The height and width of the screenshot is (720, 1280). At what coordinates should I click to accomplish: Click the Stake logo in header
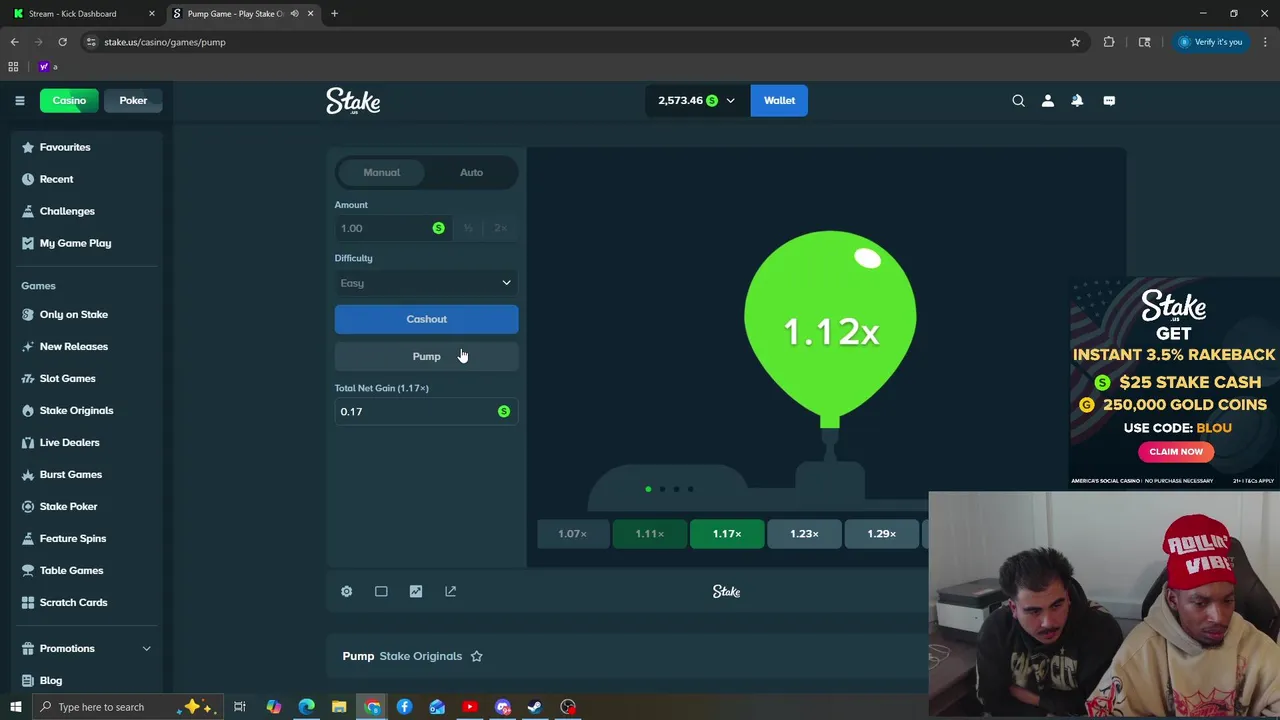(x=353, y=100)
